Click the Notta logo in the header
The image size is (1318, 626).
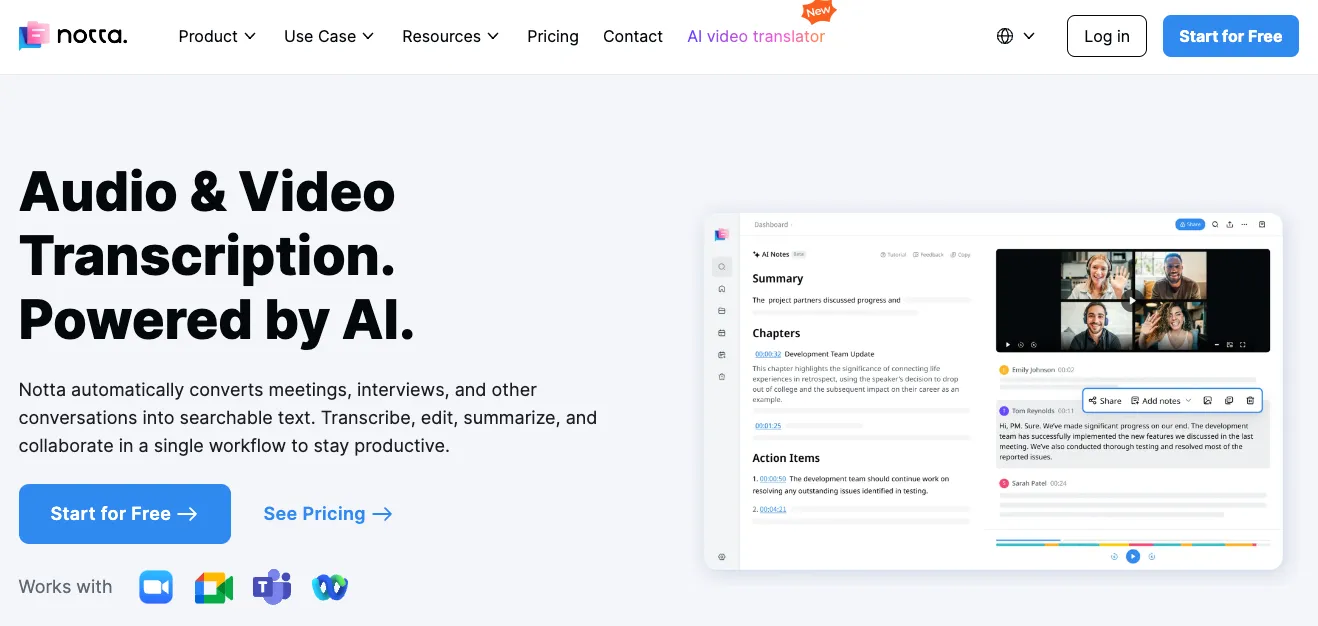point(73,36)
